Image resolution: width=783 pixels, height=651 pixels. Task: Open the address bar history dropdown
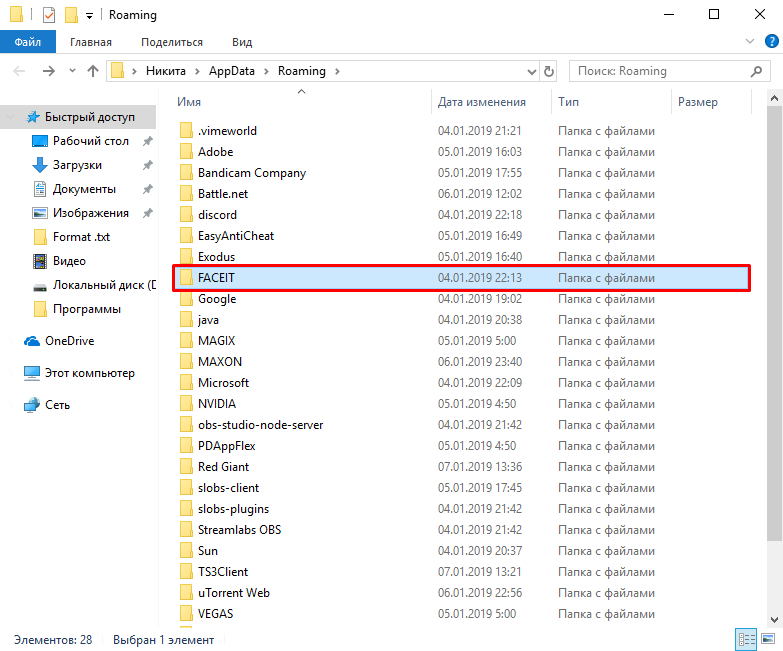[532, 71]
